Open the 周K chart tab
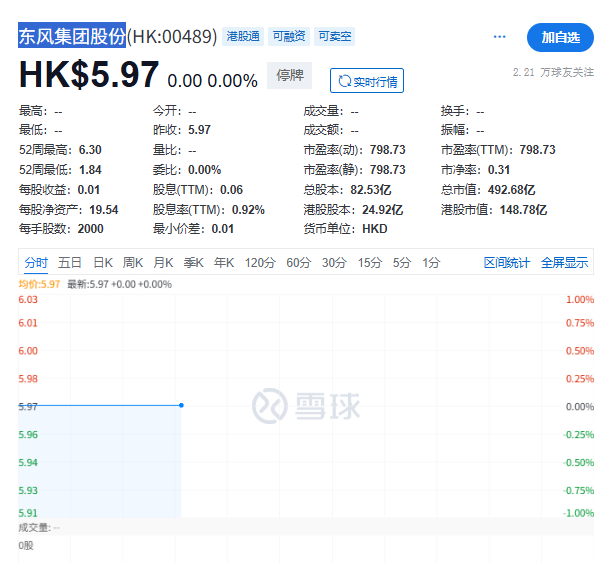 point(133,263)
